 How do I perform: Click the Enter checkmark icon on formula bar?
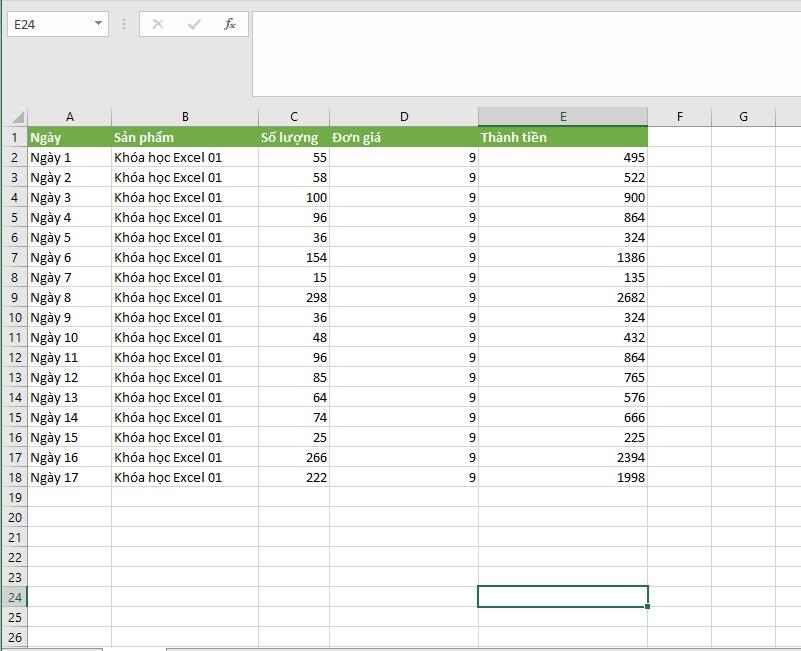[x=194, y=24]
